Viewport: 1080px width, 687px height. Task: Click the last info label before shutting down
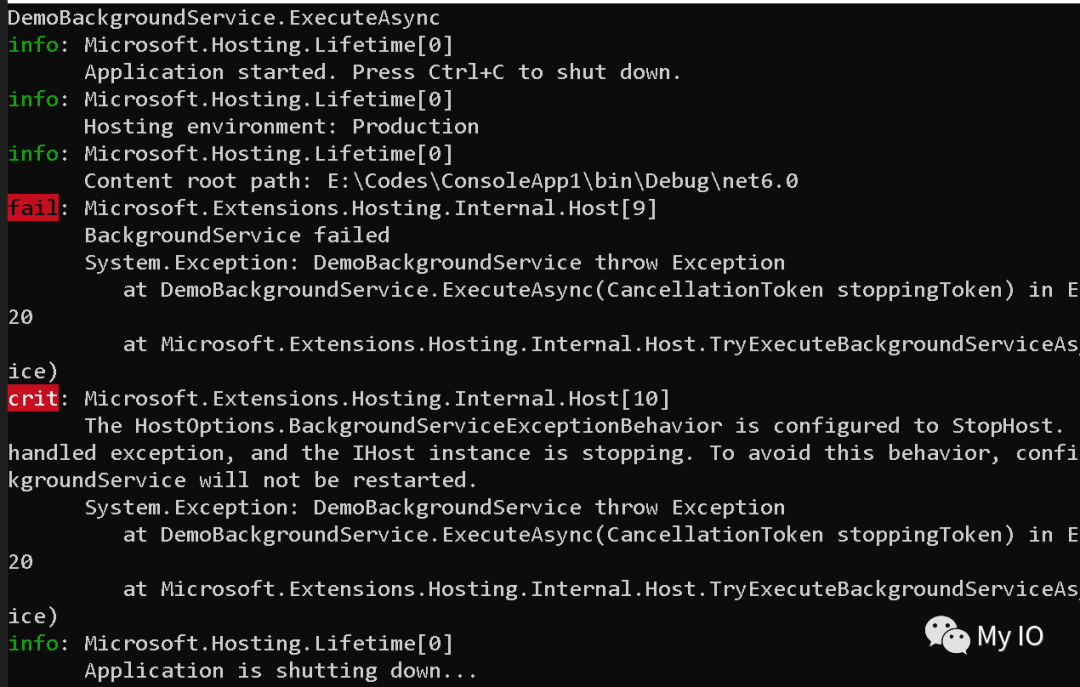[x=33, y=643]
